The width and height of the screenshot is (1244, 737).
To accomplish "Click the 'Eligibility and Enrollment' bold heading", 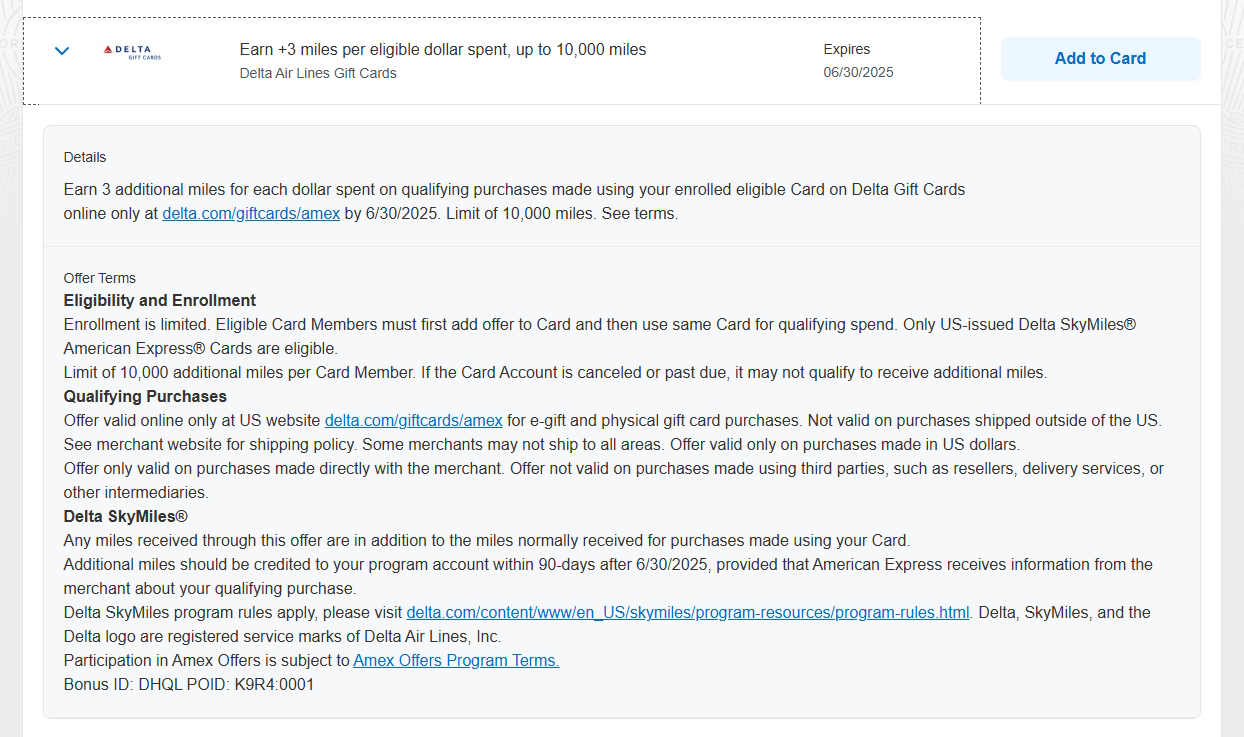I will pos(160,300).
